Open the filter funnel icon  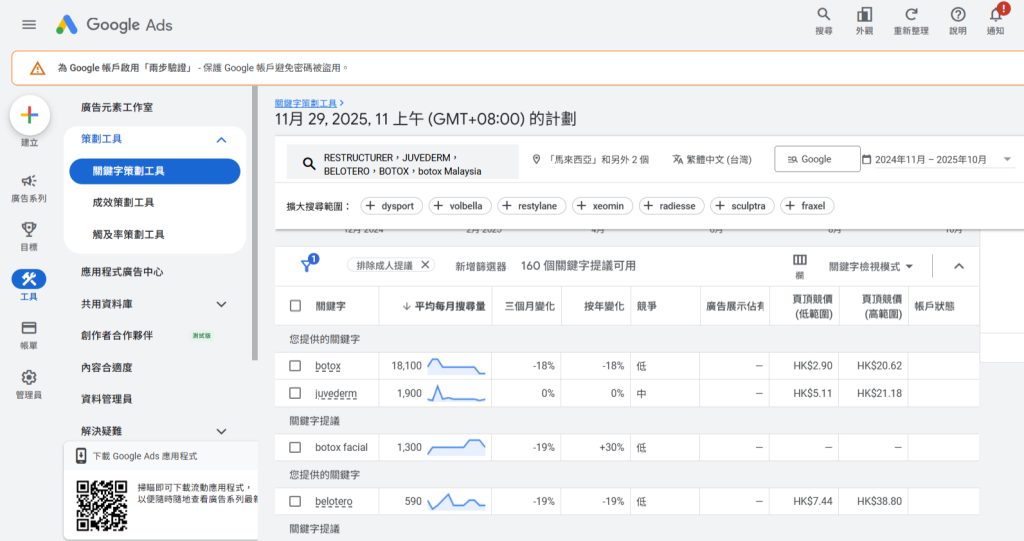click(308, 265)
